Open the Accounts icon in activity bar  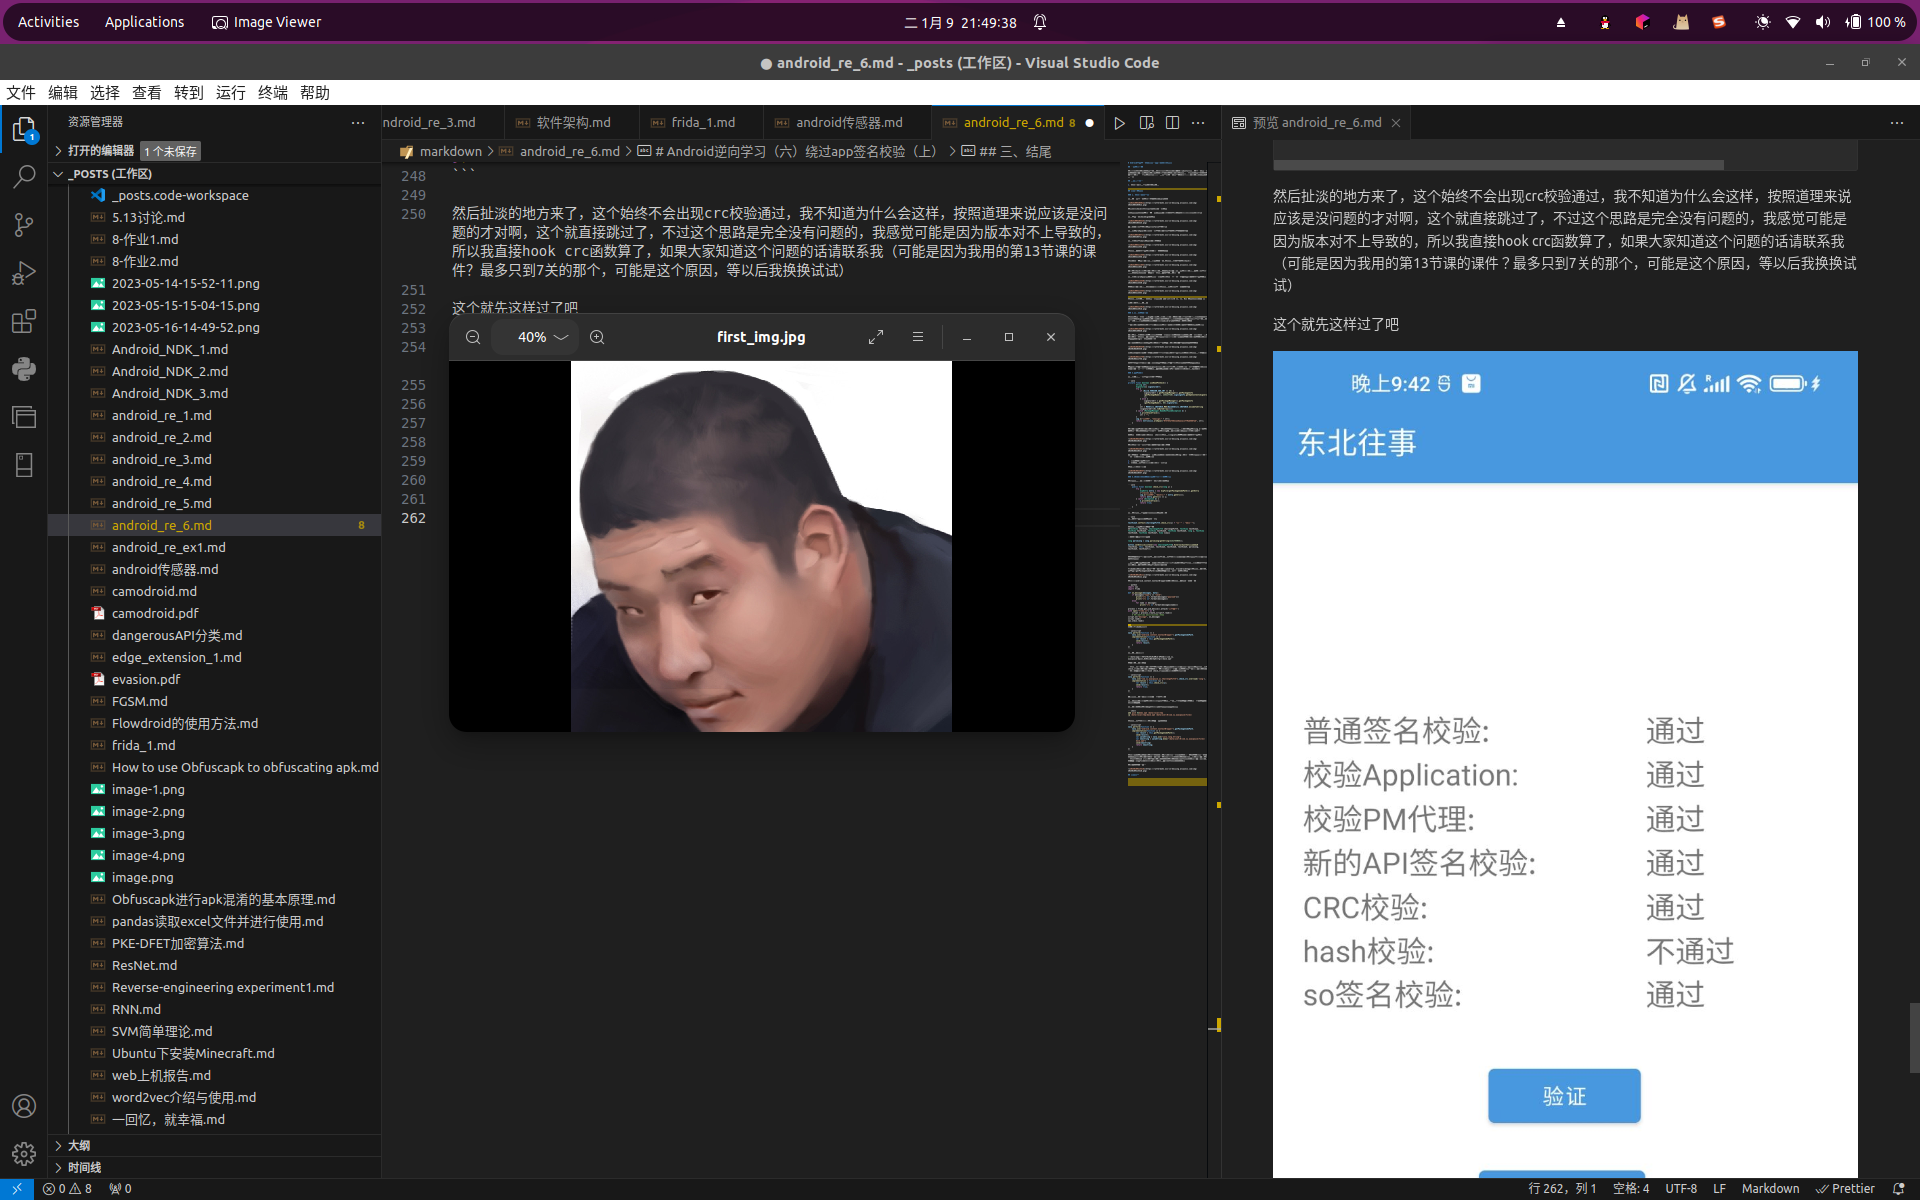coord(24,1106)
